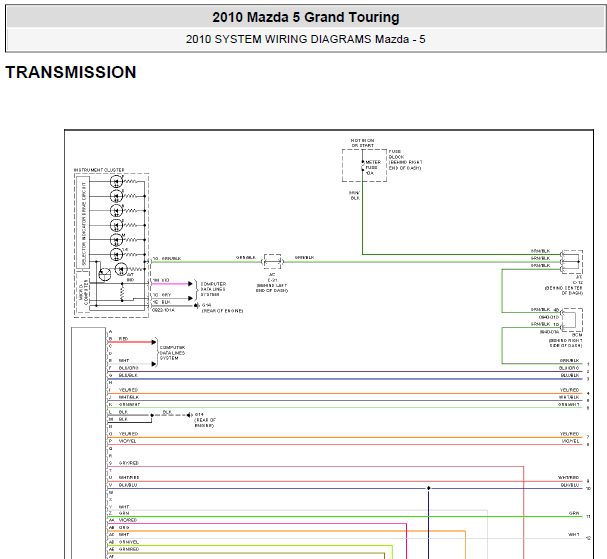The width and height of the screenshot is (607, 559).
Task: Click the Fuse Block location label
Action: point(405,159)
